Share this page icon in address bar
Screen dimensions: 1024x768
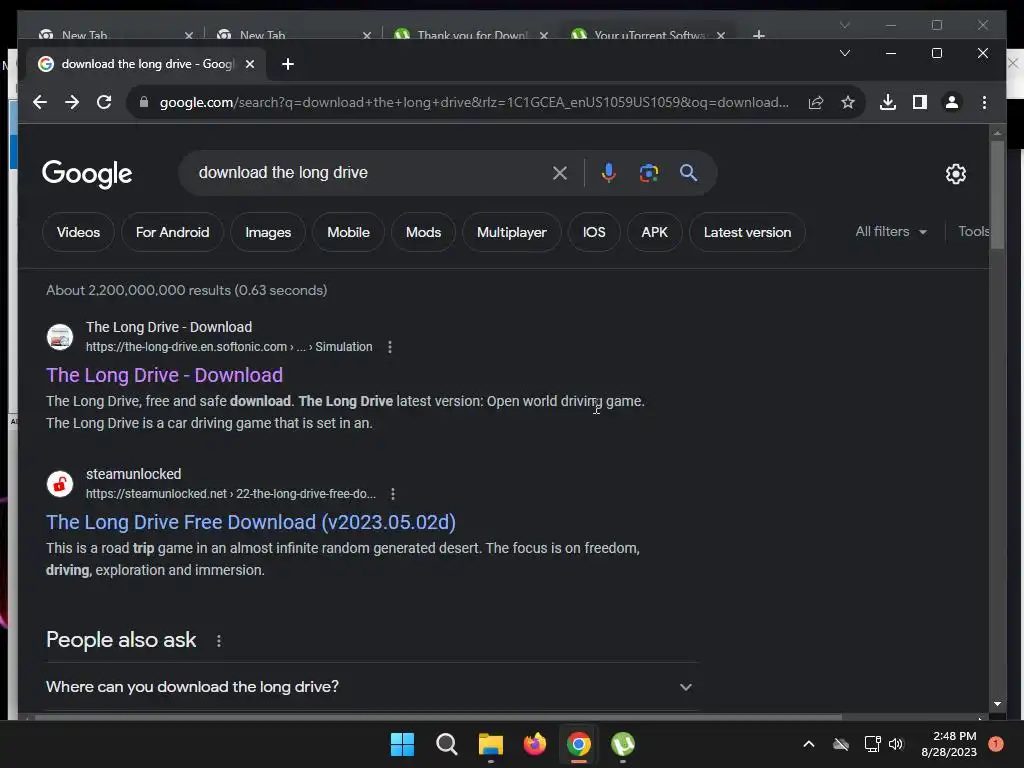816,103
